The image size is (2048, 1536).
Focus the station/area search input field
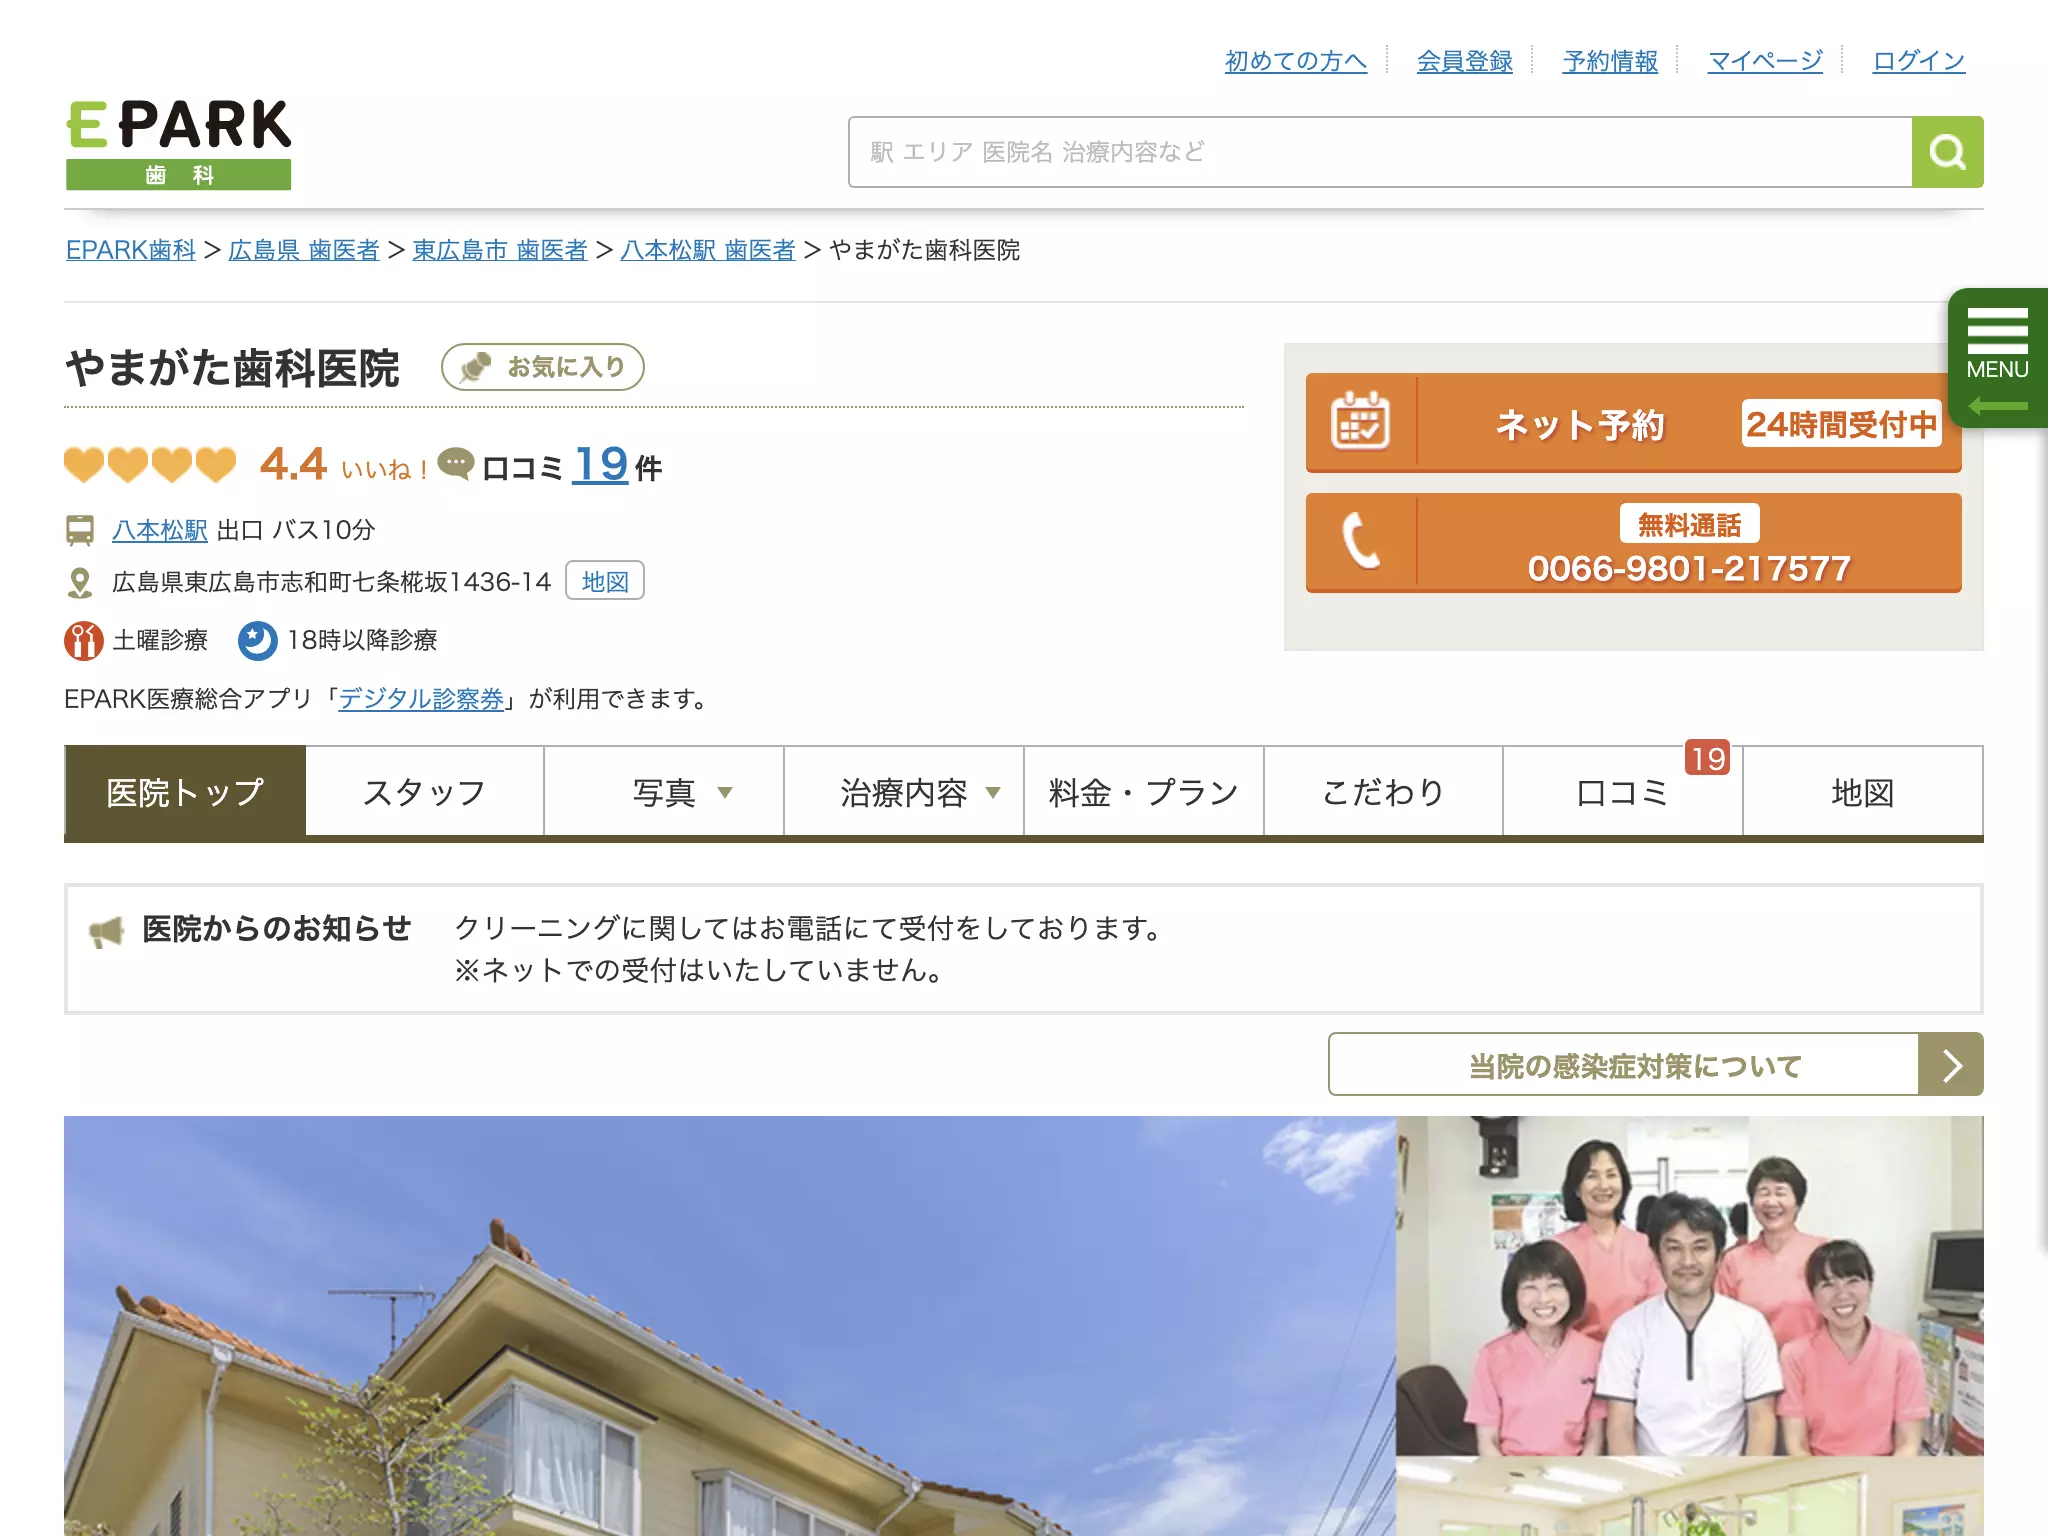1380,152
